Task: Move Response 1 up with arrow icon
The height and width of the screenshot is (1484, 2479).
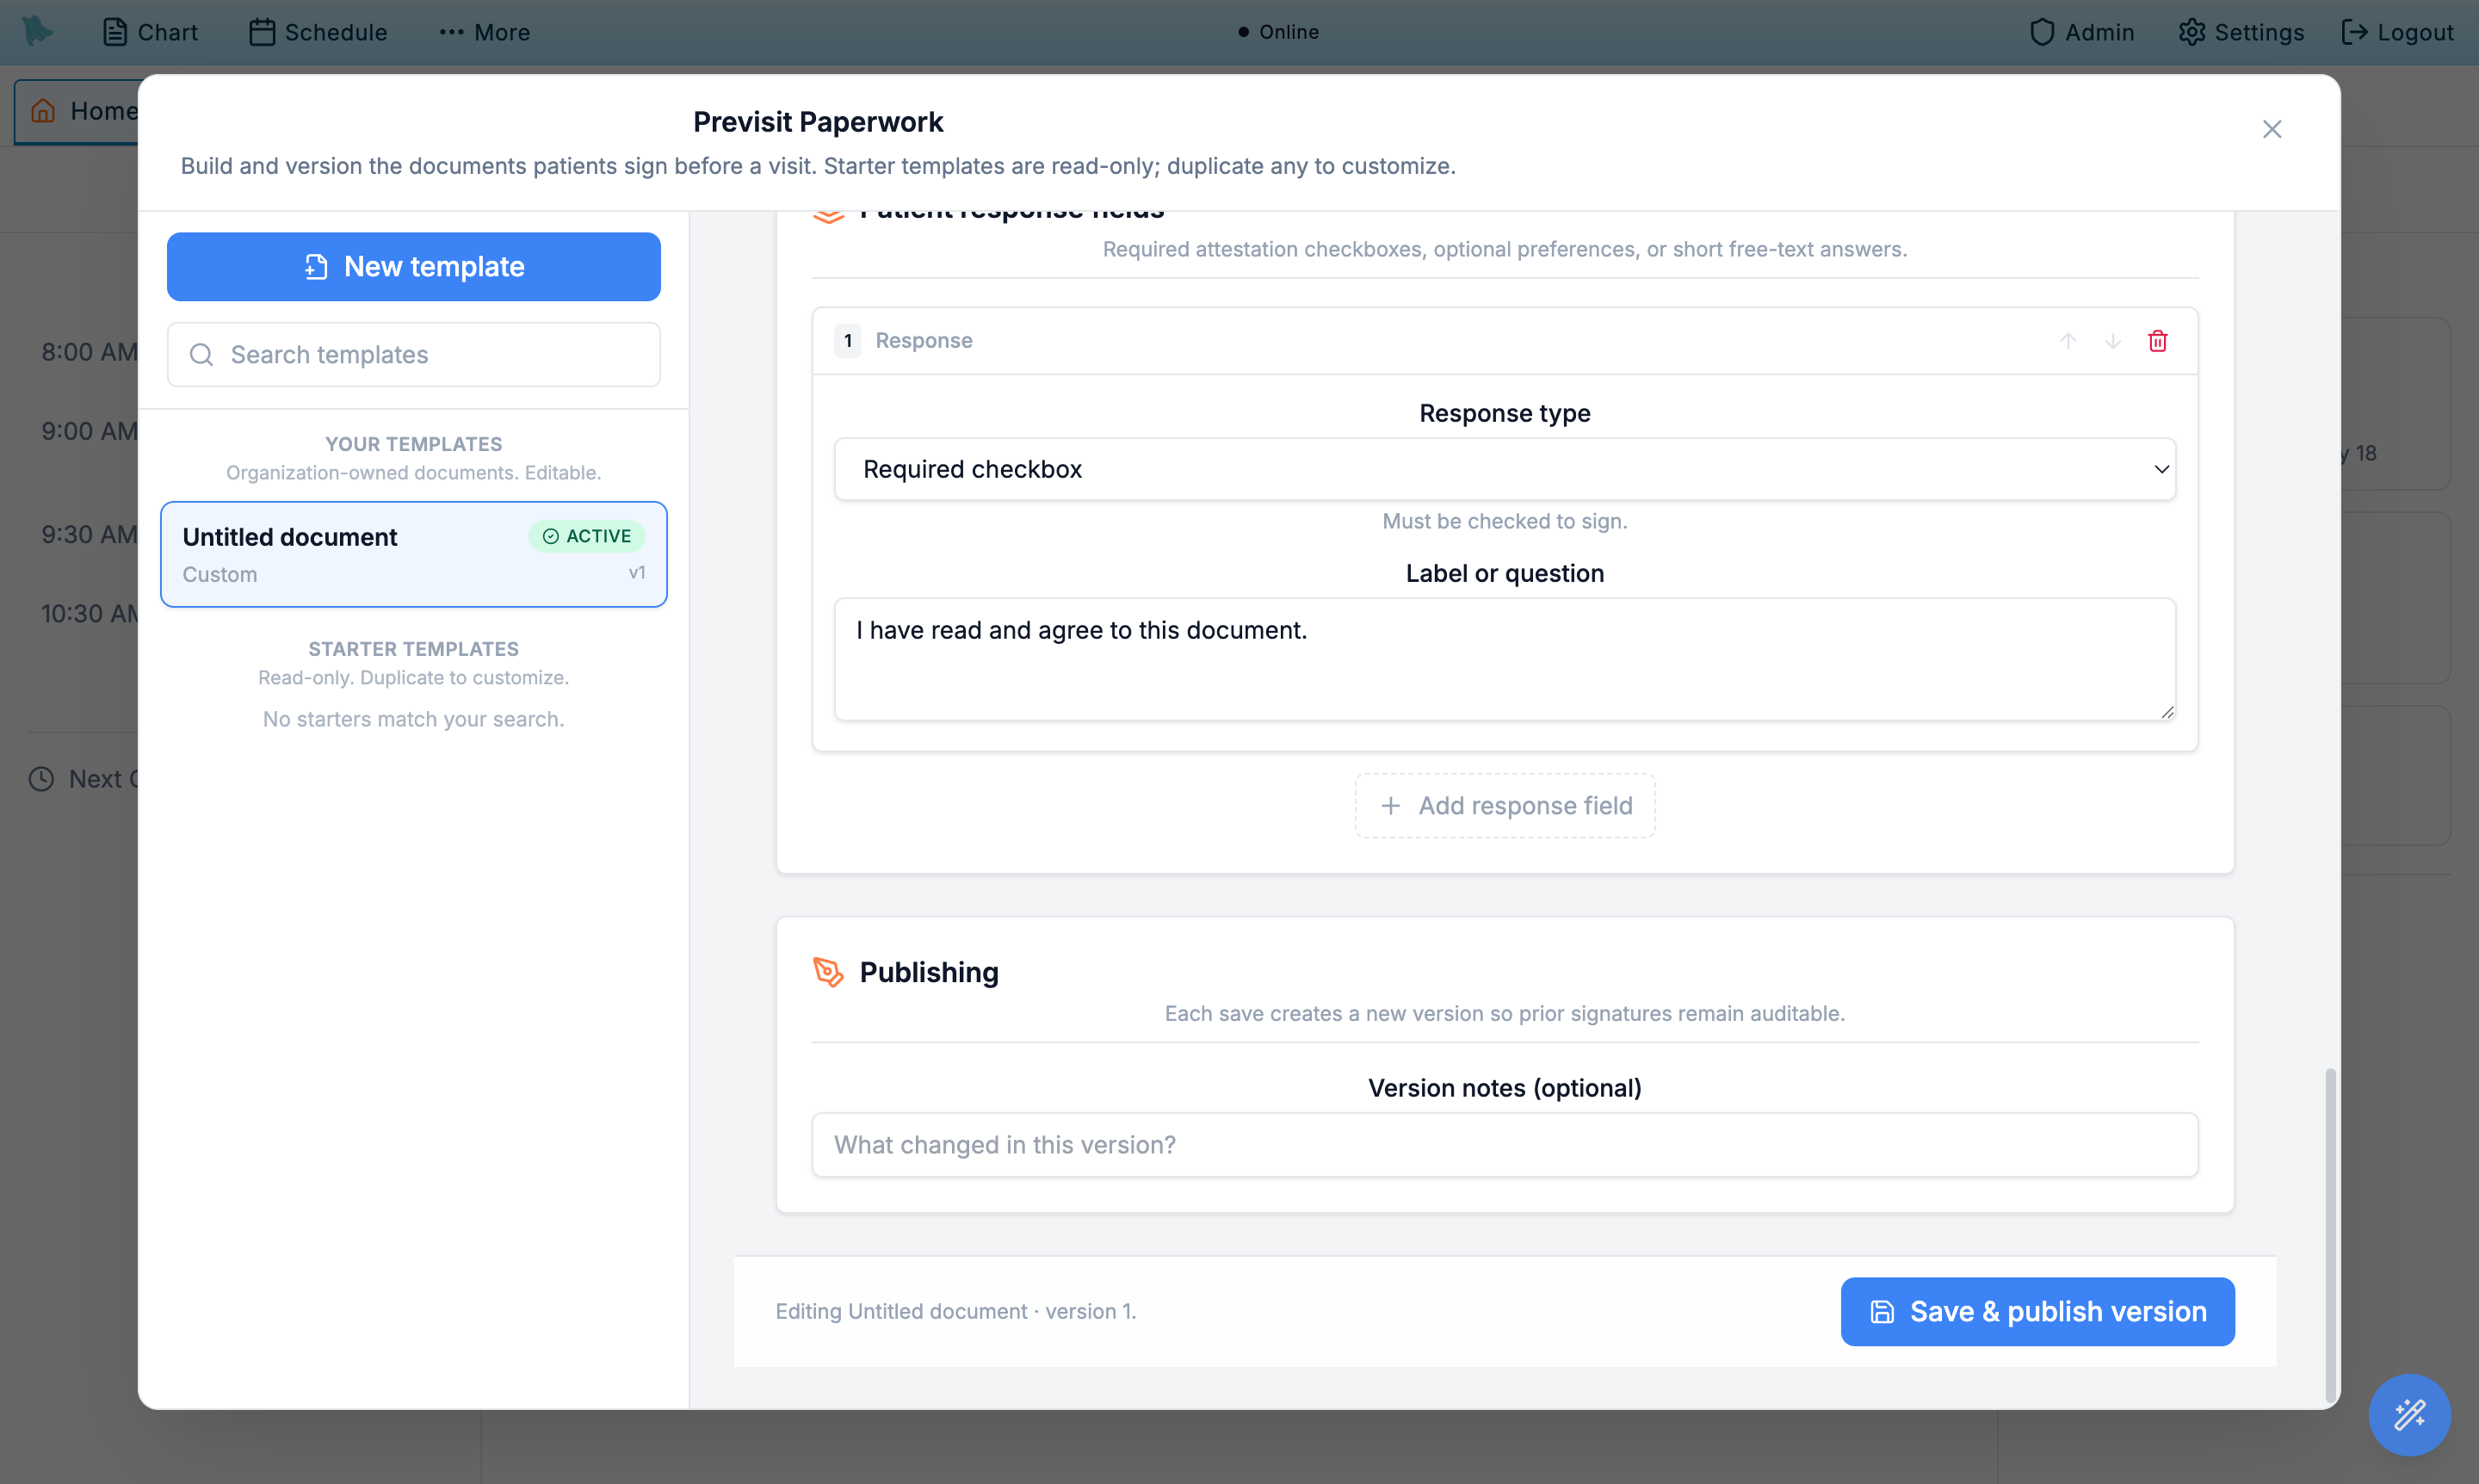Action: coord(2068,341)
